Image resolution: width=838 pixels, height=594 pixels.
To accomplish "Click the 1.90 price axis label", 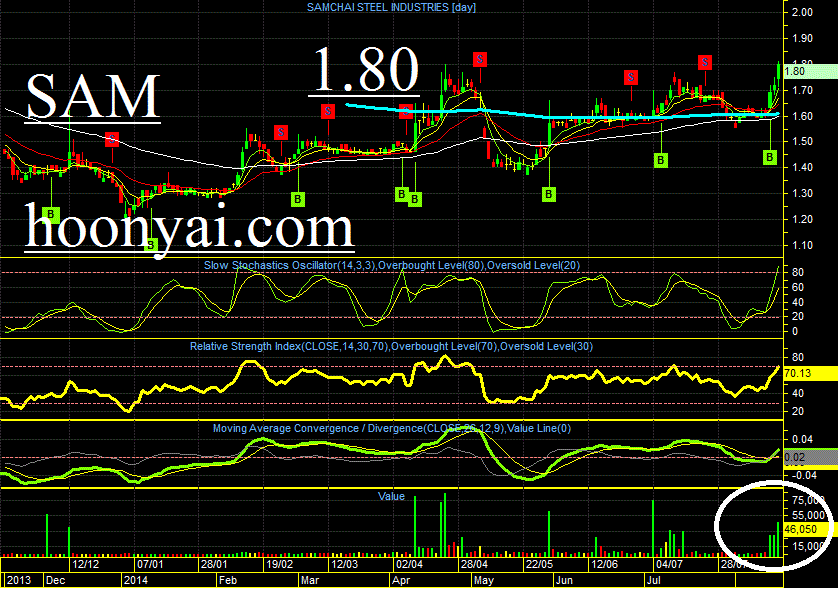I will [x=802, y=38].
